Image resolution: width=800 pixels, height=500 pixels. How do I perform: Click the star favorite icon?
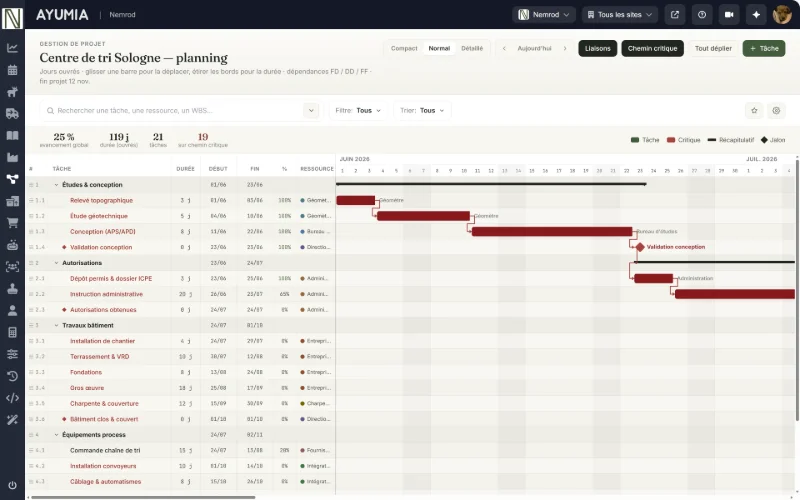[754, 110]
